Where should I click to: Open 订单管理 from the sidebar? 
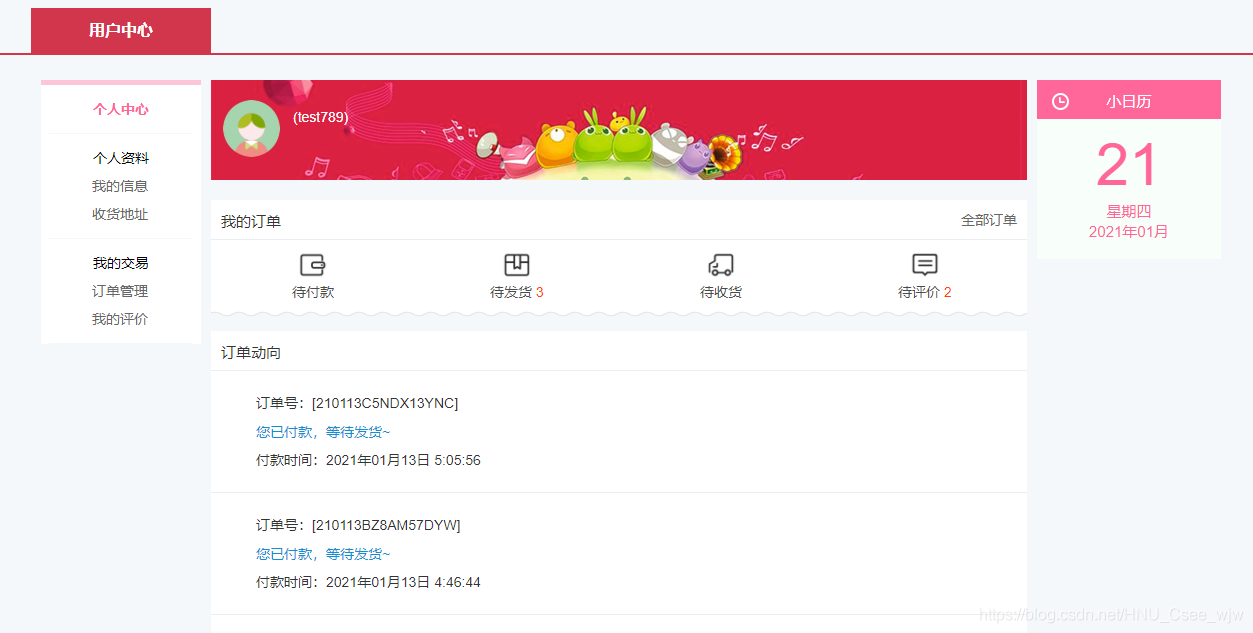pos(120,291)
